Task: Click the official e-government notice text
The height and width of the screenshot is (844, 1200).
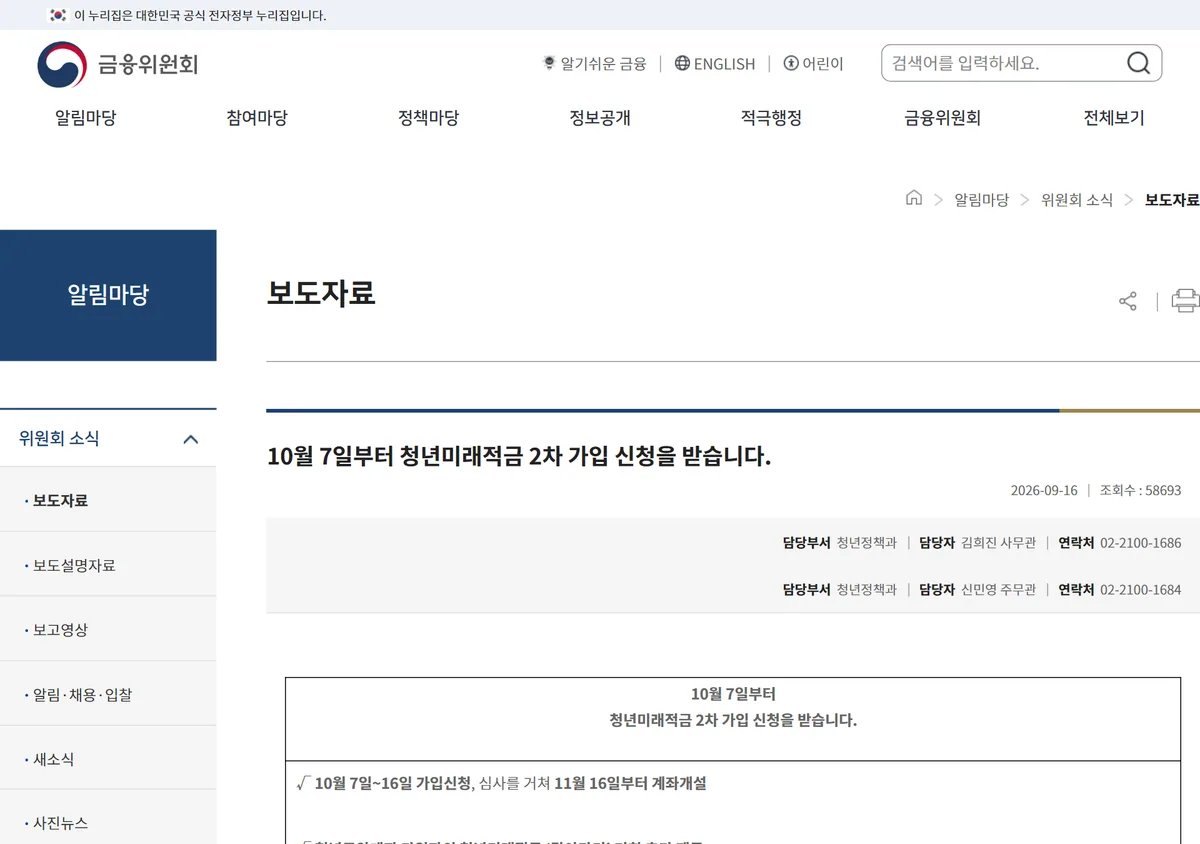Action: pyautogui.click(x=200, y=15)
